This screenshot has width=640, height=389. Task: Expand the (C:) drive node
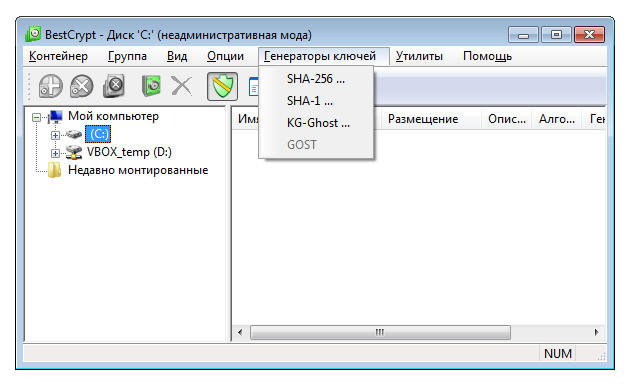(55, 135)
